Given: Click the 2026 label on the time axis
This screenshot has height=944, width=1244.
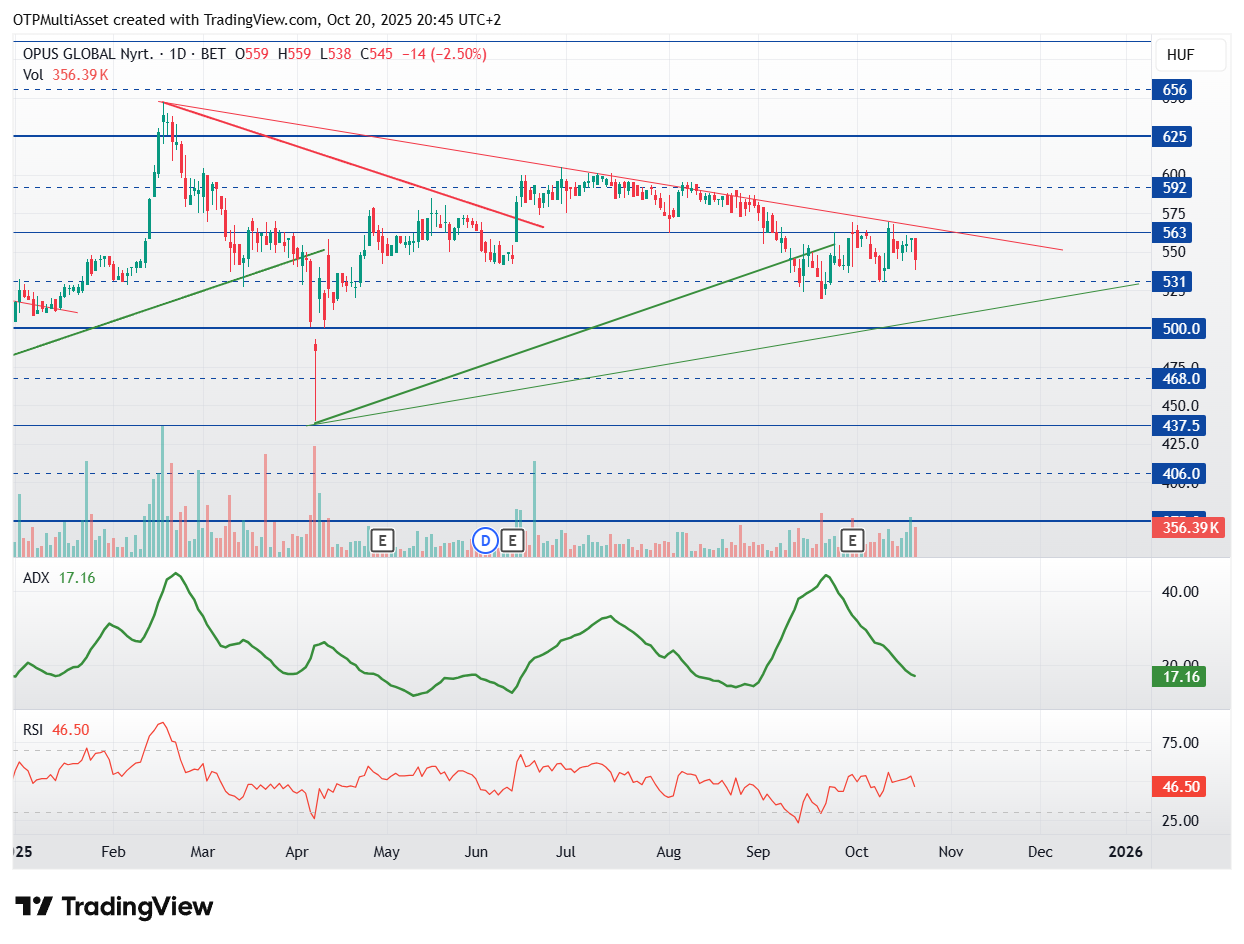Looking at the screenshot, I should click(1125, 852).
